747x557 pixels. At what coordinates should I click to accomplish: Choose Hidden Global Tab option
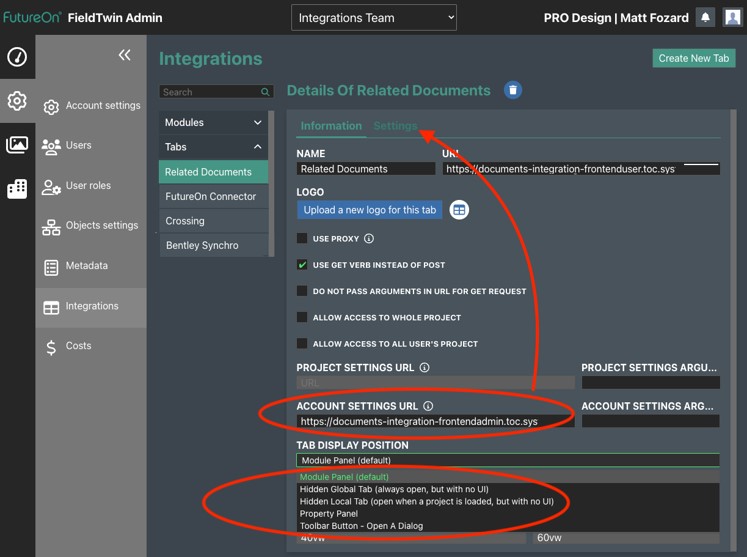pyautogui.click(x=508, y=489)
